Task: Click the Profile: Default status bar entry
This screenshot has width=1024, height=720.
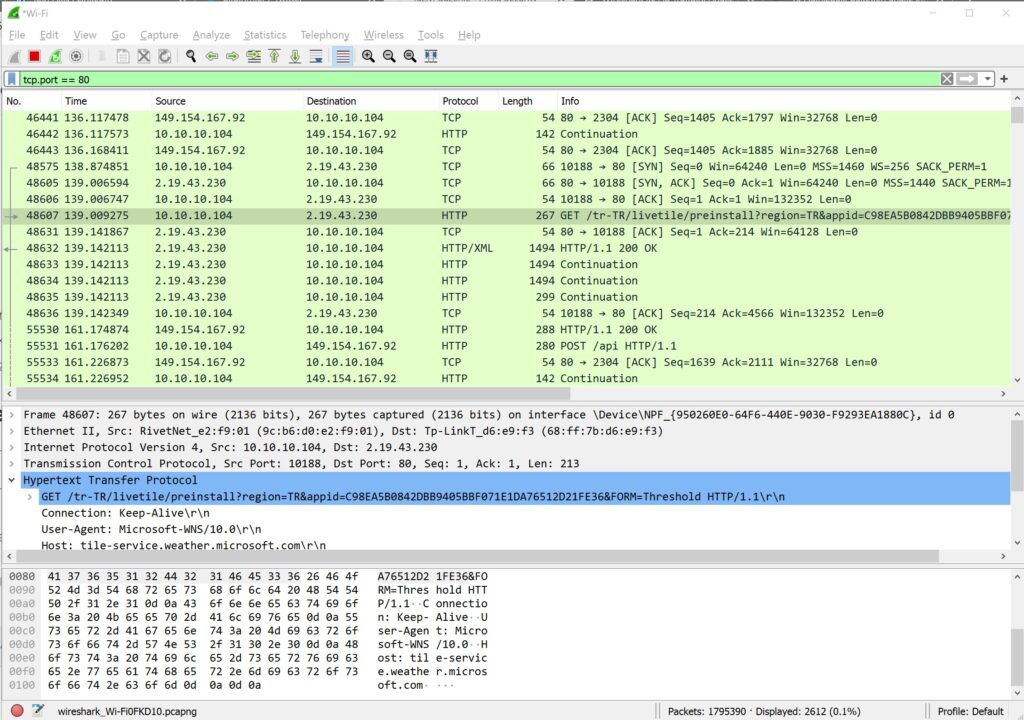Action: pyautogui.click(x=970, y=711)
